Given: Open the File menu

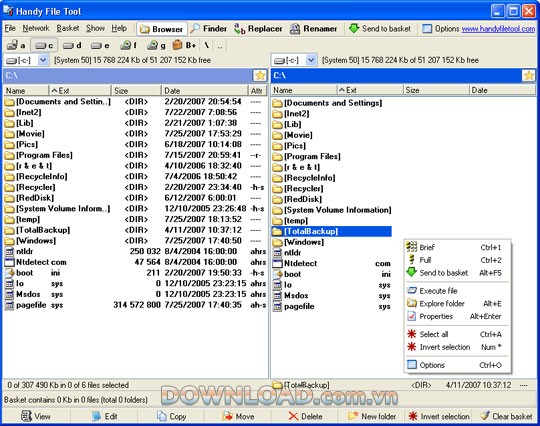Looking at the screenshot, I should pos(10,28).
